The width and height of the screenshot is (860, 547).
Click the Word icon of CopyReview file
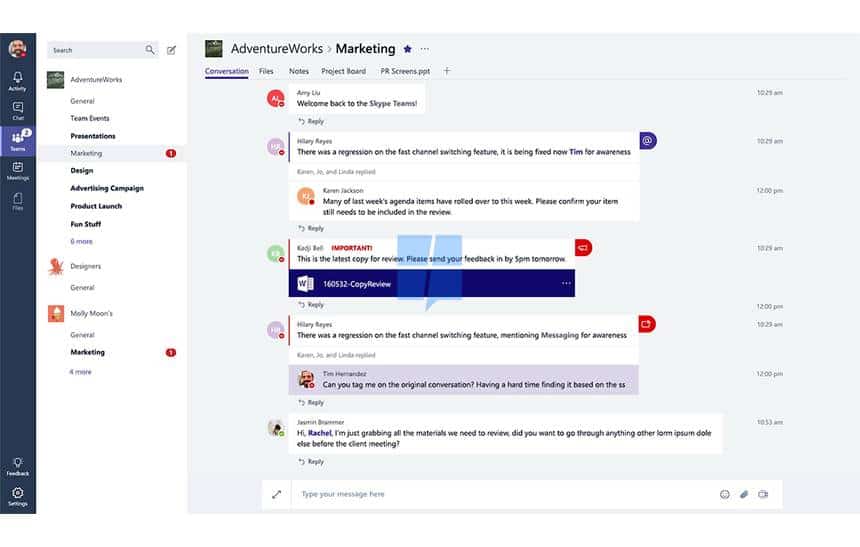coord(305,284)
